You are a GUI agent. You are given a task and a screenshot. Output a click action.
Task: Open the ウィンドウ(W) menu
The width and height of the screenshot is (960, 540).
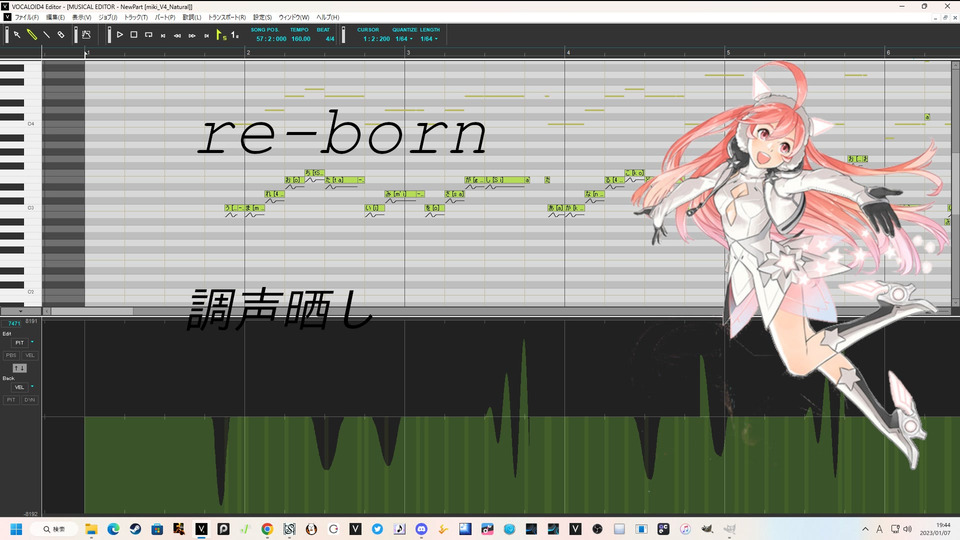coord(294,17)
